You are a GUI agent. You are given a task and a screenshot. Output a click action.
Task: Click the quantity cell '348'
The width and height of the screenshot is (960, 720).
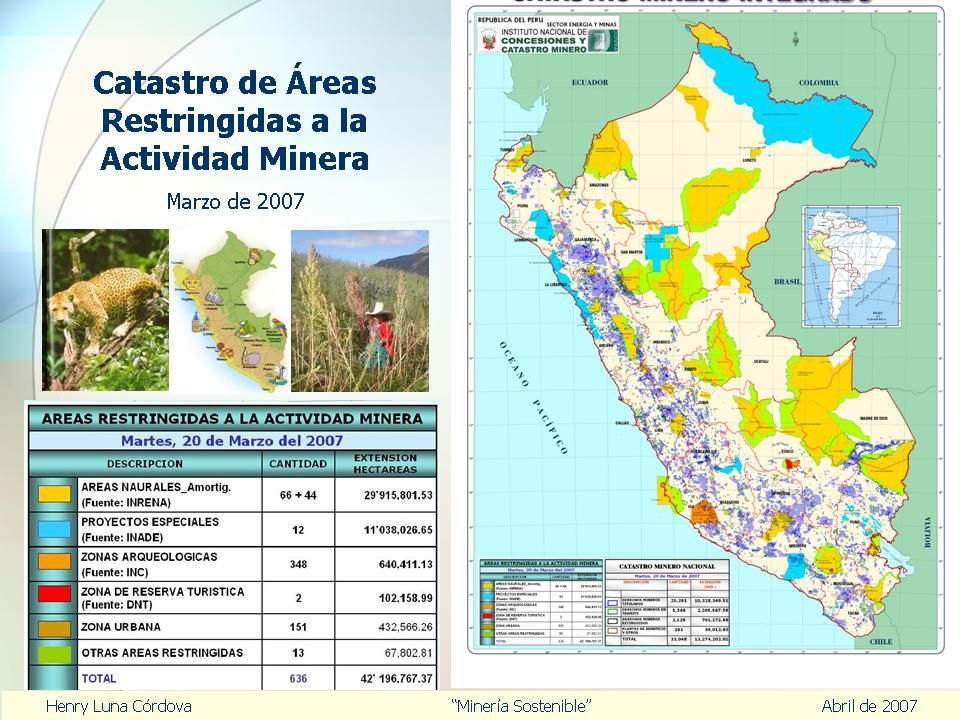click(x=298, y=564)
